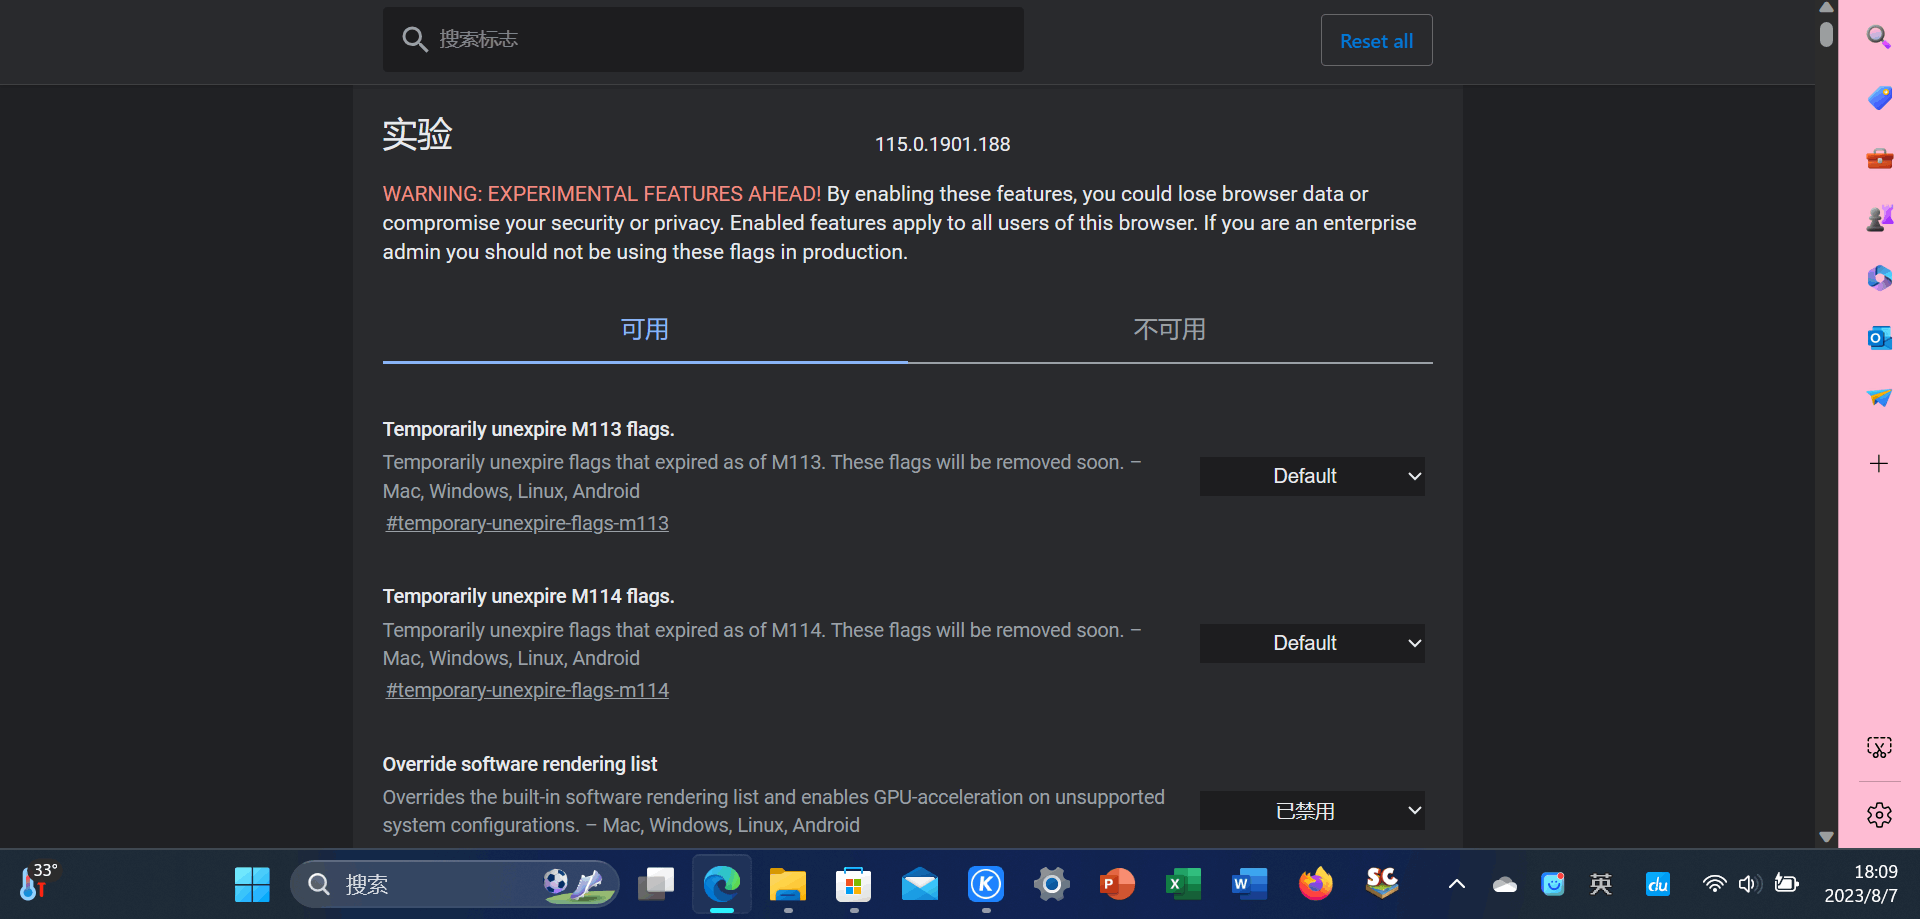Image resolution: width=1920 pixels, height=919 pixels.
Task: Open #temporary-unexpire-flags-m113 link
Action: 527,523
